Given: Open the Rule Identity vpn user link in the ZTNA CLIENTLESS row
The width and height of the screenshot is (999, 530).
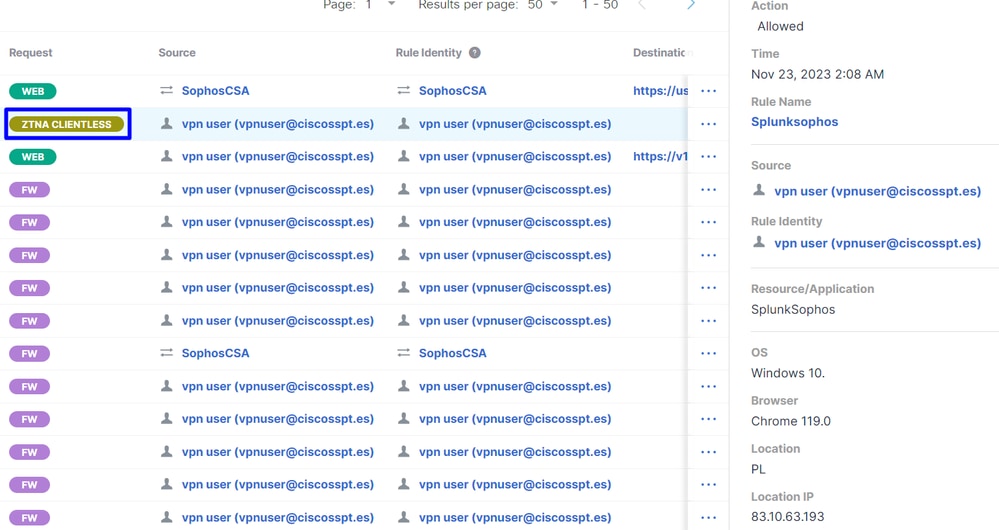Looking at the screenshot, I should point(515,124).
